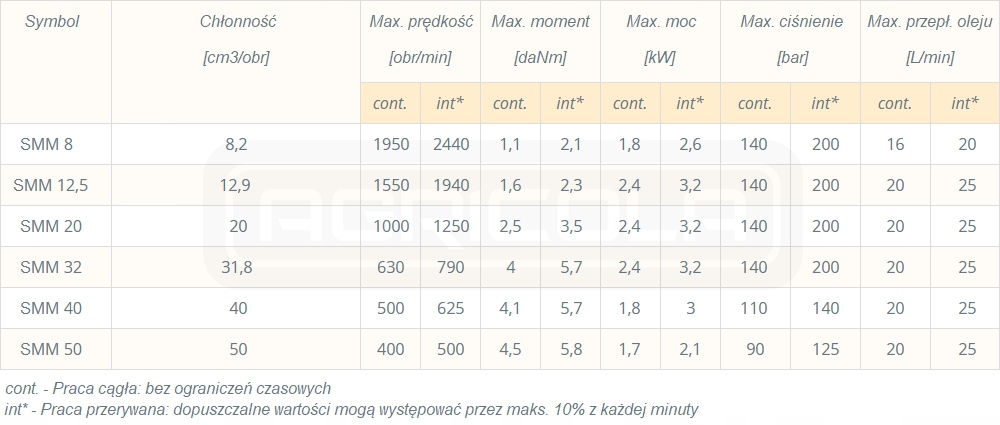Select the 31,8 displacement value
The width and height of the screenshot is (1000, 425).
coord(237,267)
